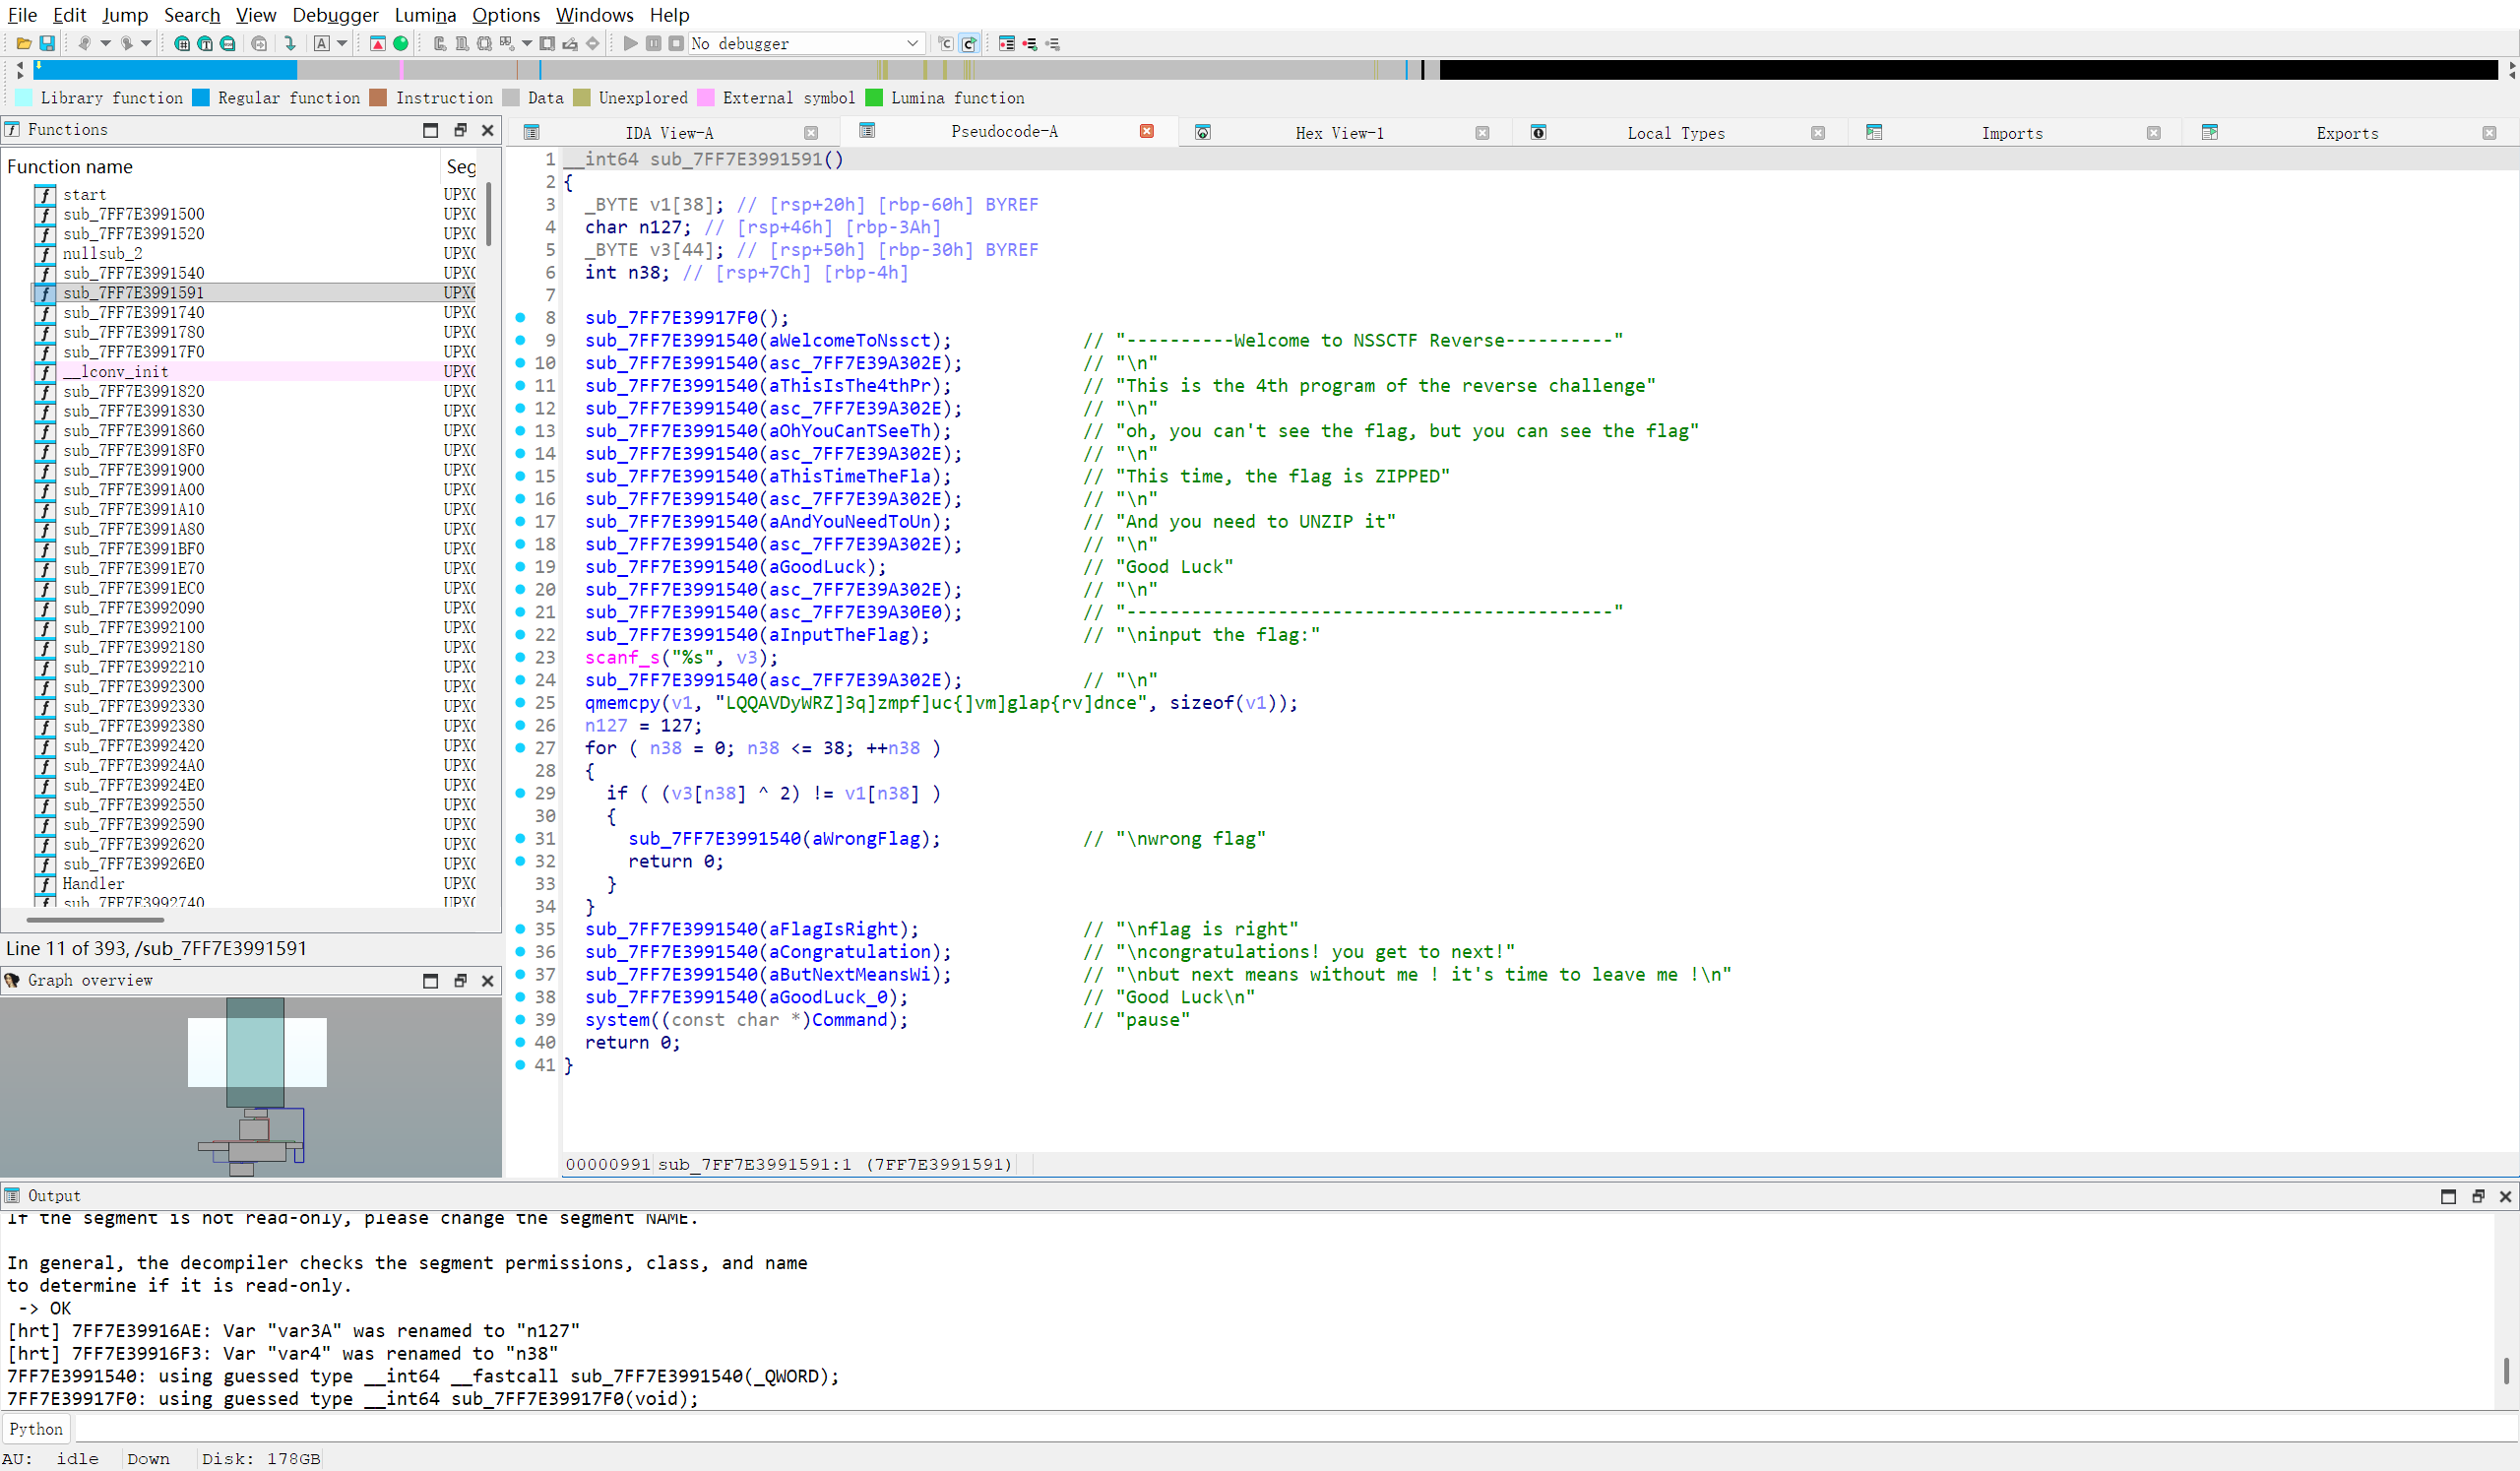Open the Lumina menu

pos(425,15)
